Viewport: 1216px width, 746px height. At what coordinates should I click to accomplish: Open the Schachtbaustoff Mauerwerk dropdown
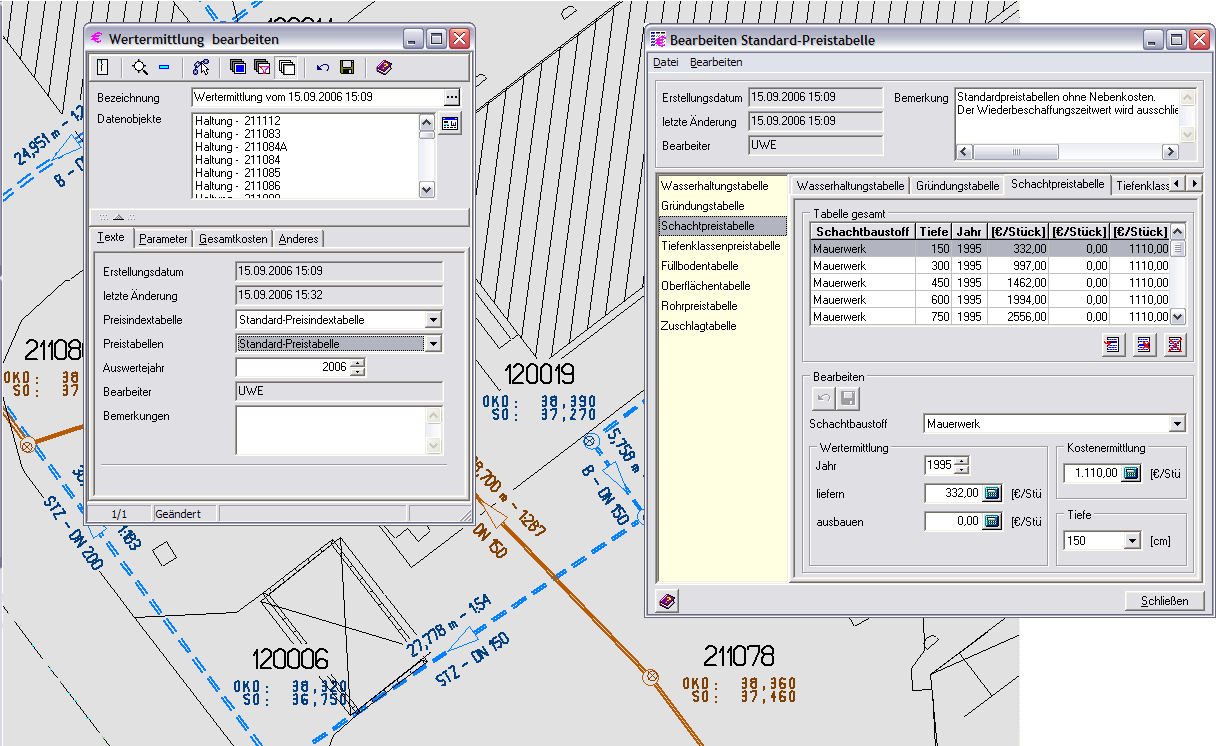coord(1176,424)
